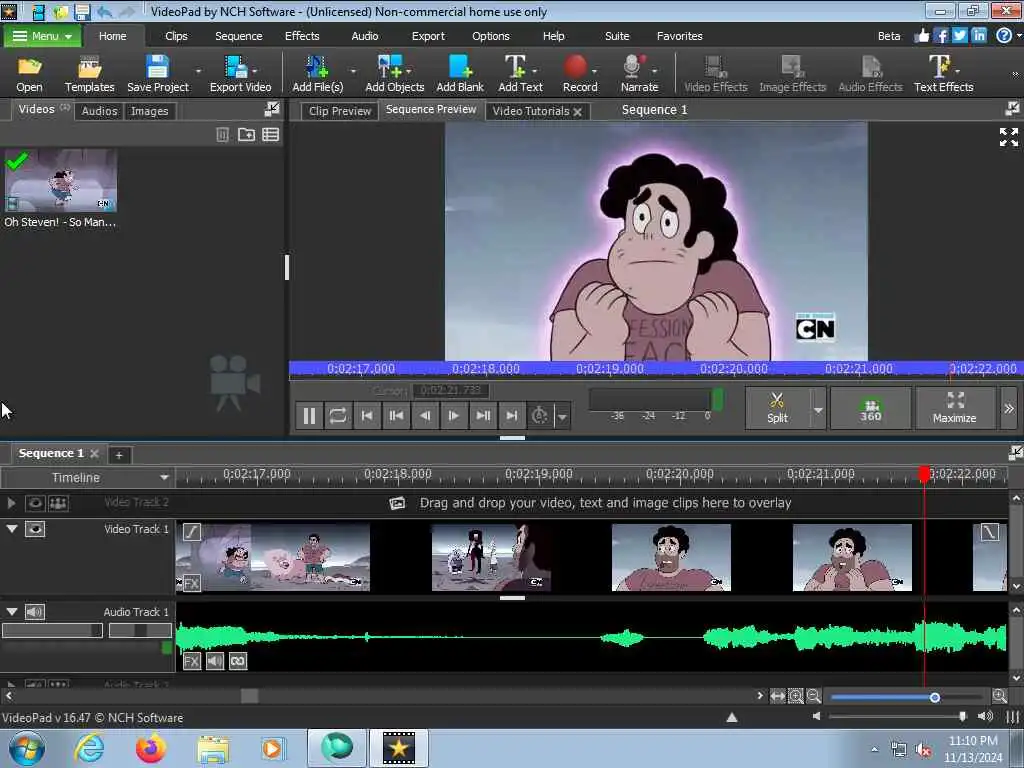Switch the media bin to list view
Image resolution: width=1024 pixels, height=768 pixels.
[270, 135]
